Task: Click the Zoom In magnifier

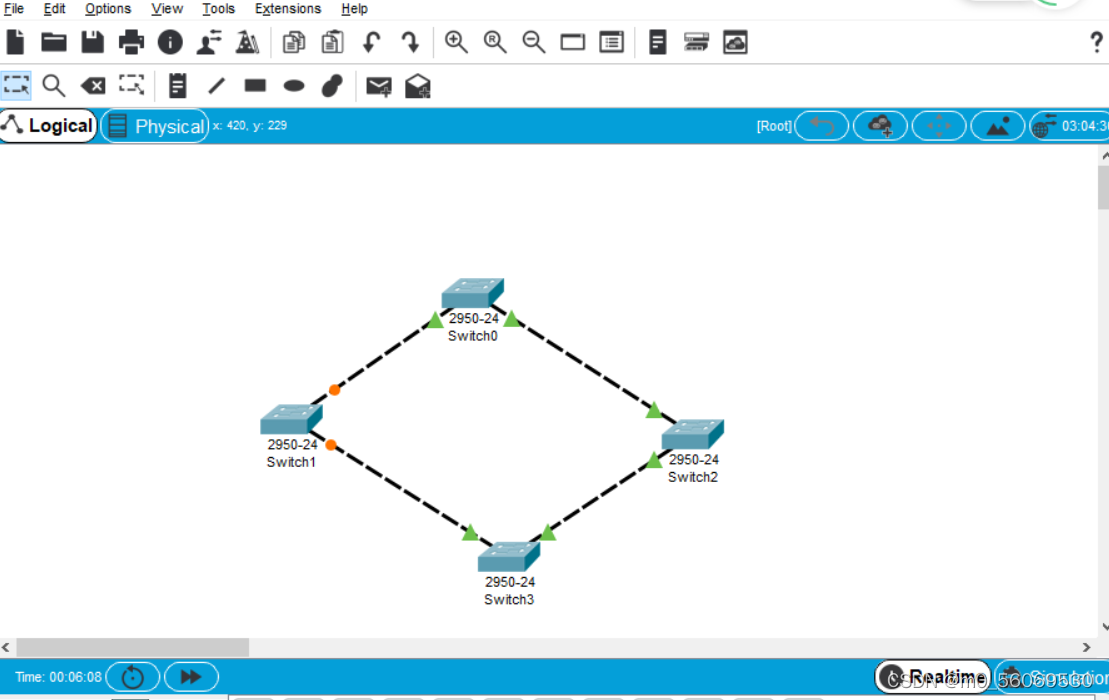Action: [x=457, y=42]
